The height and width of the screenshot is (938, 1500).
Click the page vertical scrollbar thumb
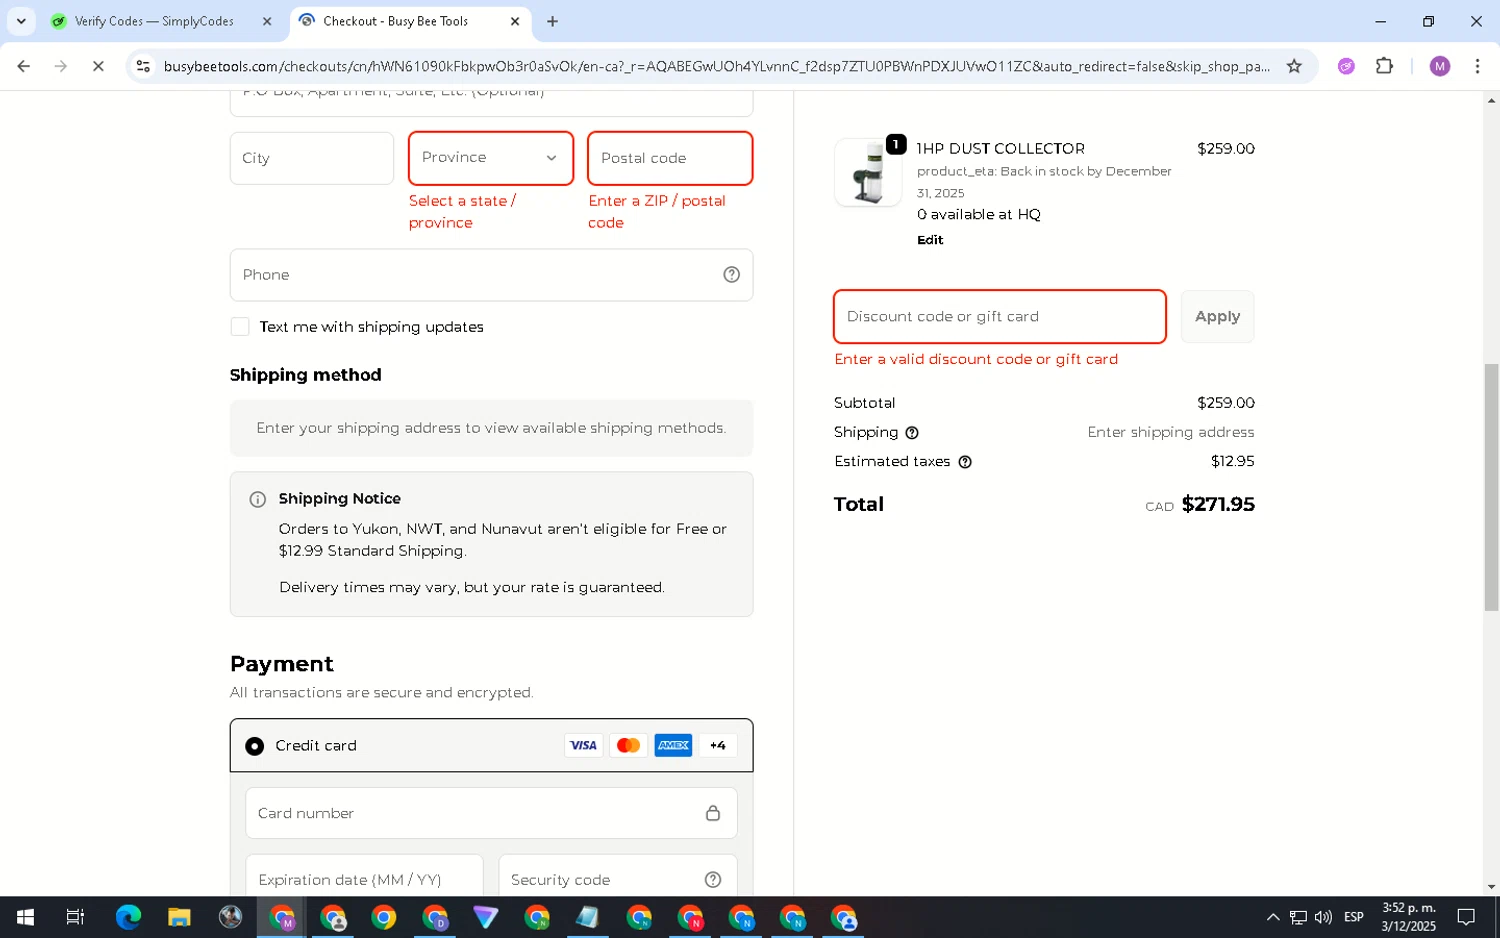pos(1491,488)
